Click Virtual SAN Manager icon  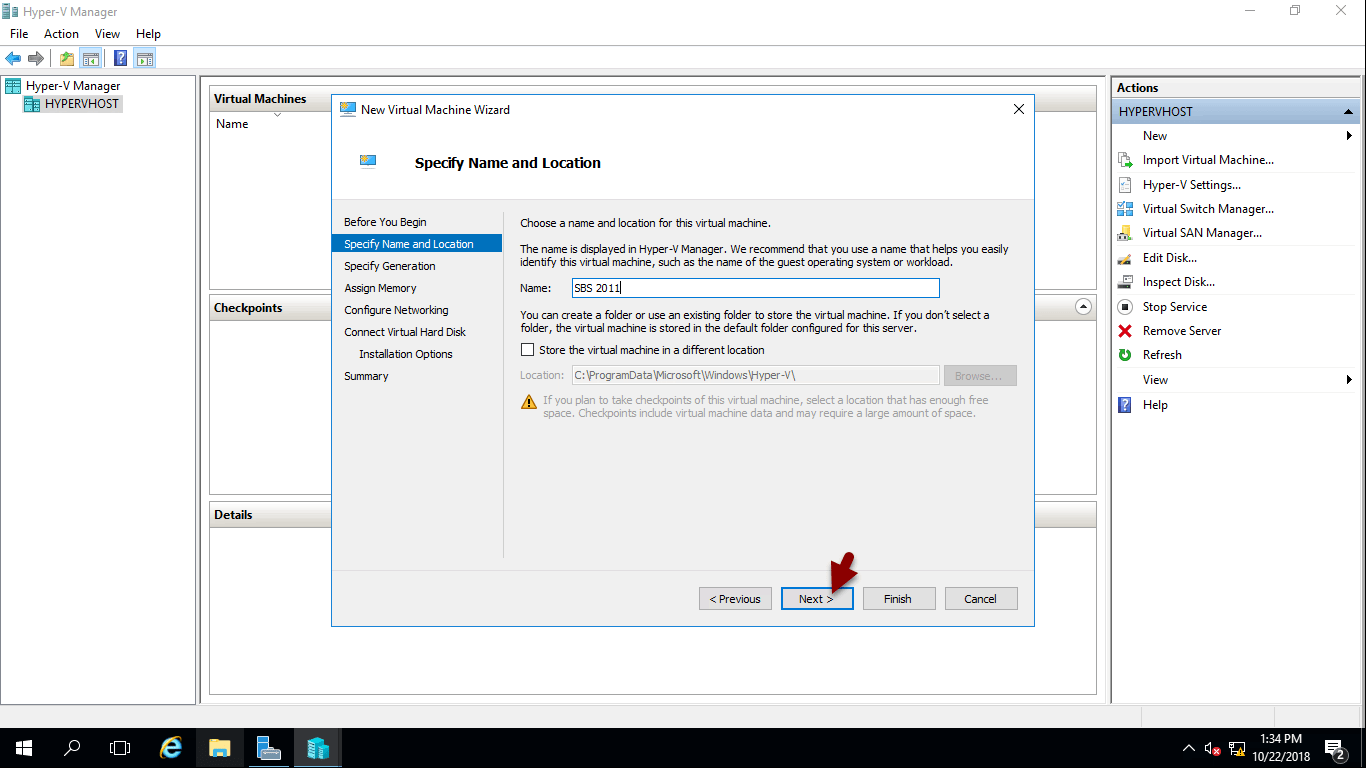coord(1125,233)
